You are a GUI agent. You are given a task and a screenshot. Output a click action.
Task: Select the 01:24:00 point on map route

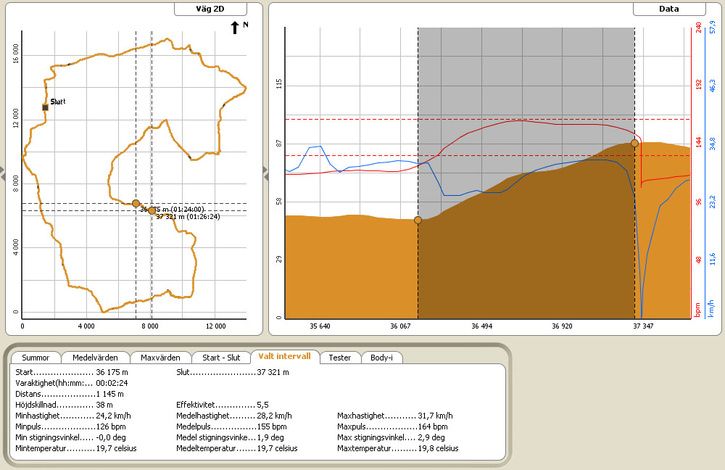tap(136, 204)
